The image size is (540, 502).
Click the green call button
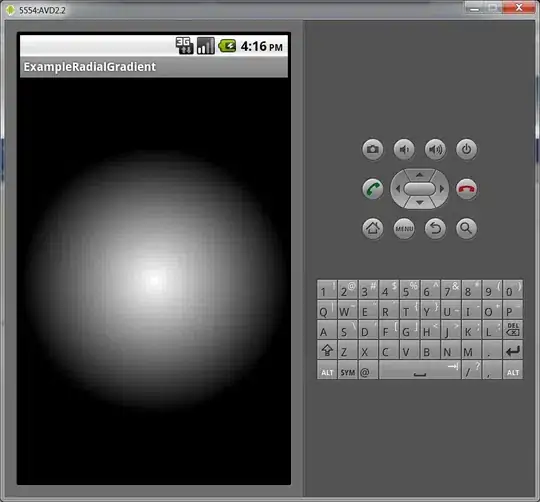click(x=373, y=189)
